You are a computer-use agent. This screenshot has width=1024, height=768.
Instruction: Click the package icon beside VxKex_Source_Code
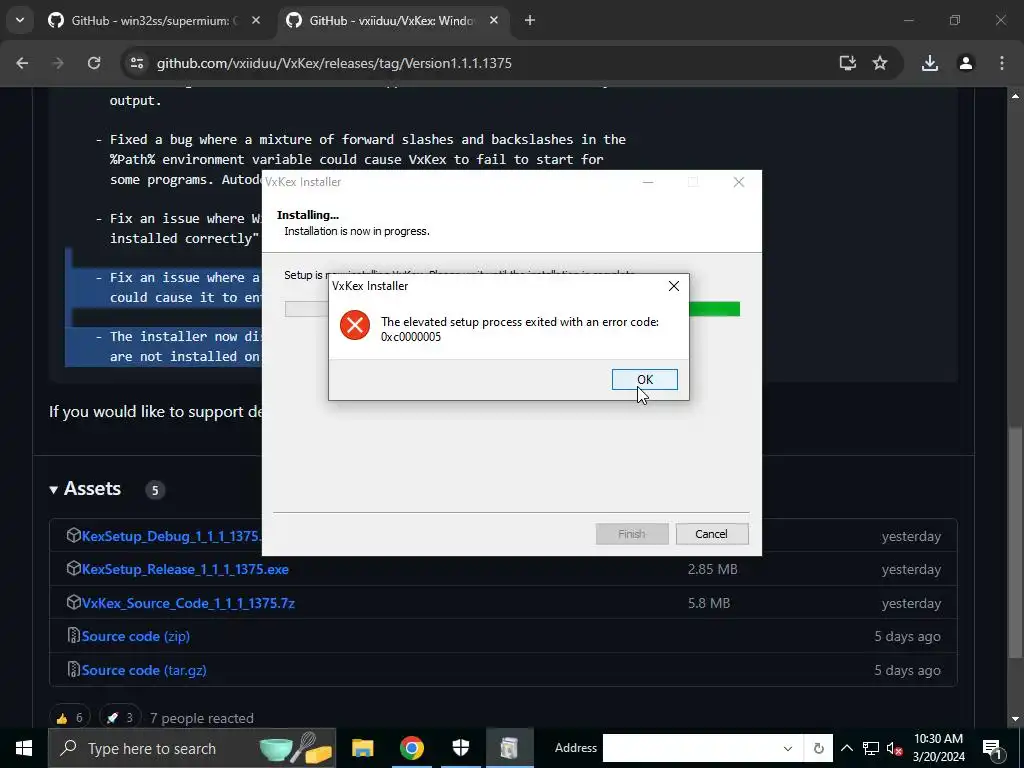[73, 602]
